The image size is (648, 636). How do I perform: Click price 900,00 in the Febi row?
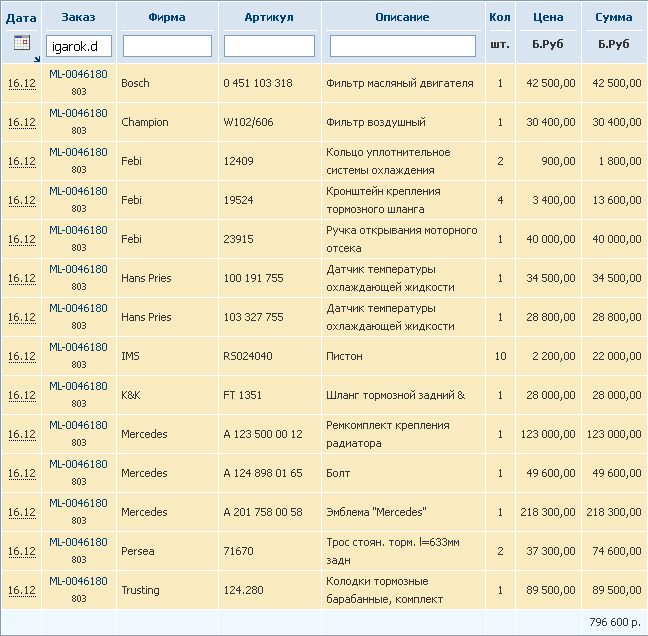click(x=558, y=161)
